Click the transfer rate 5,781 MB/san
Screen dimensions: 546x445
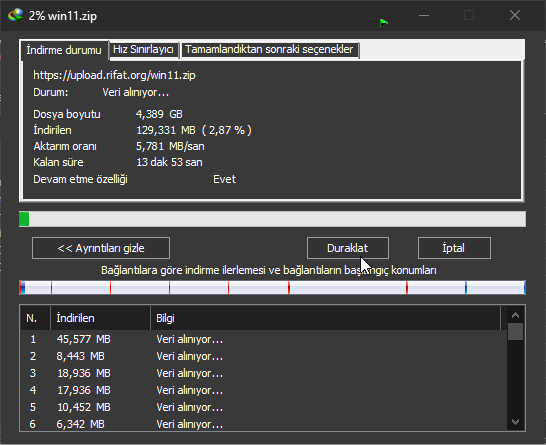(170, 146)
